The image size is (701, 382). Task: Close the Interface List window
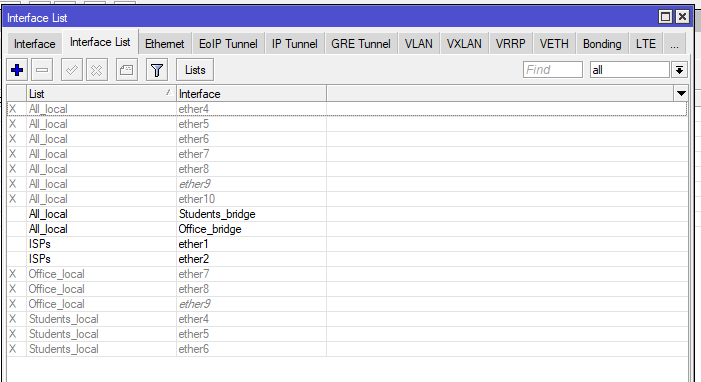tap(682, 17)
